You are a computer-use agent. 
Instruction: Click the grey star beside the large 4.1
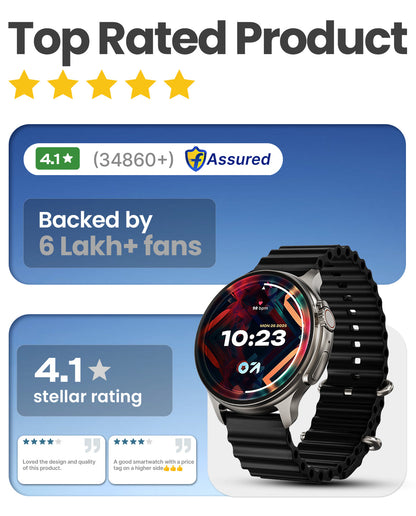pyautogui.click(x=100, y=370)
